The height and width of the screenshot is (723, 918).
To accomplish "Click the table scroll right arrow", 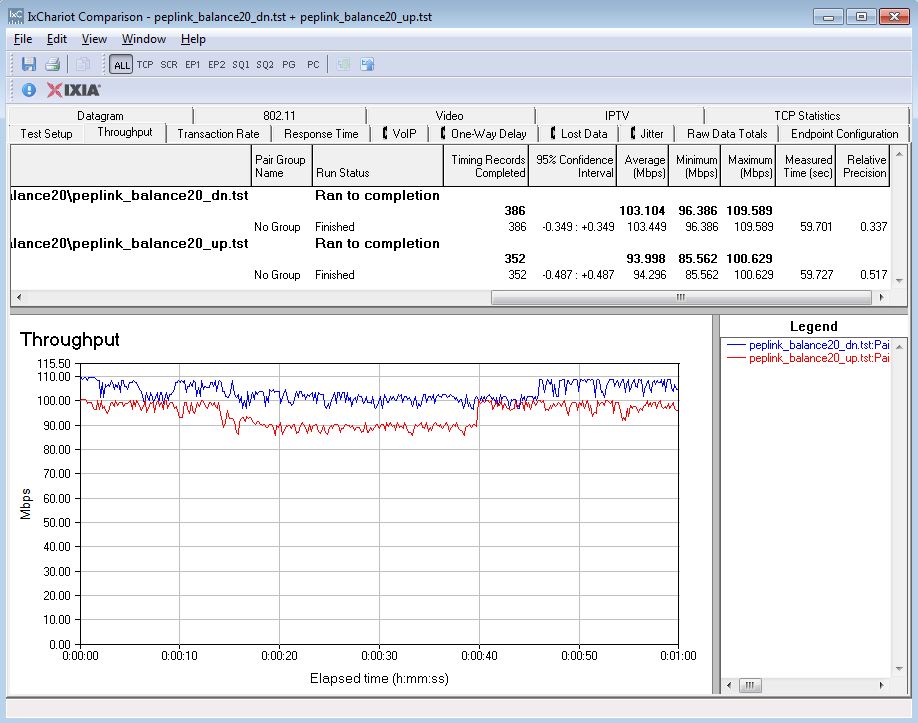I will [x=882, y=297].
